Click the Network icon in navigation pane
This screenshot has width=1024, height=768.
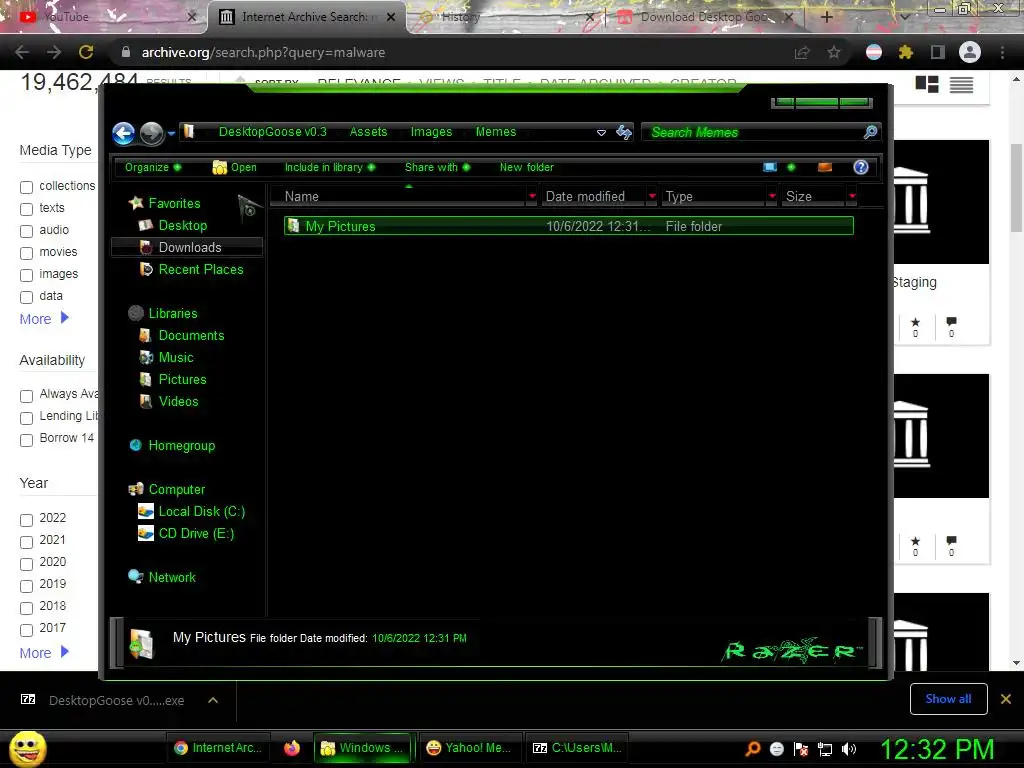tap(136, 577)
